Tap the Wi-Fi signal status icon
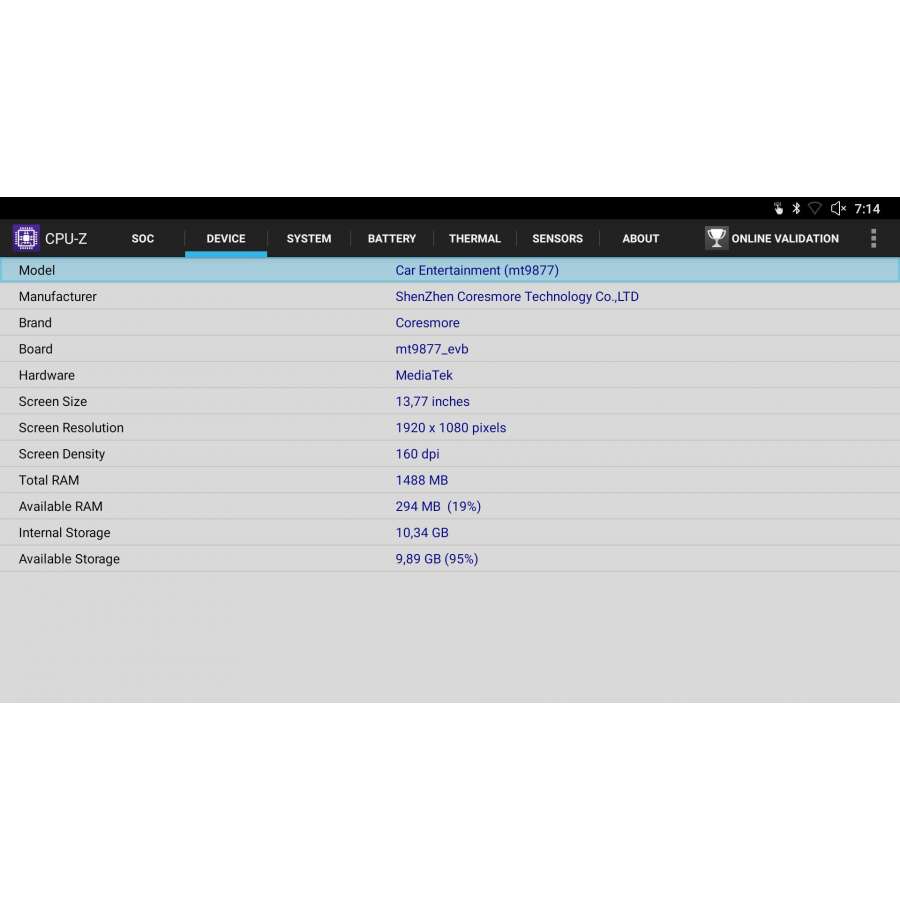Screen dimensions: 900x900 coord(814,208)
